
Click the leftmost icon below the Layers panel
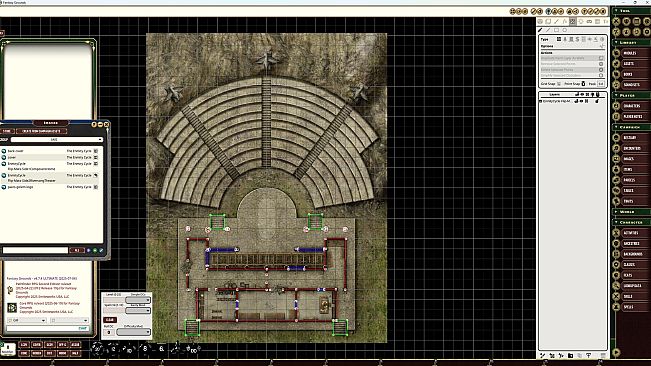(x=543, y=356)
